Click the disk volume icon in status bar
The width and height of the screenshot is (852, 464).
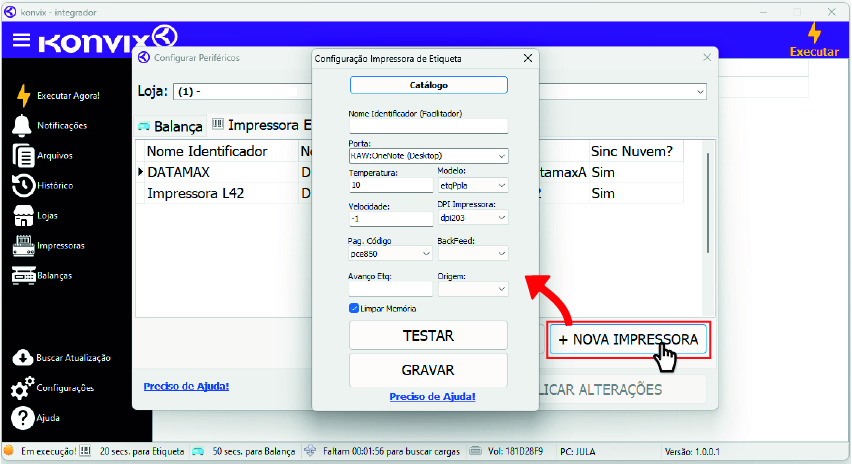tap(475, 451)
